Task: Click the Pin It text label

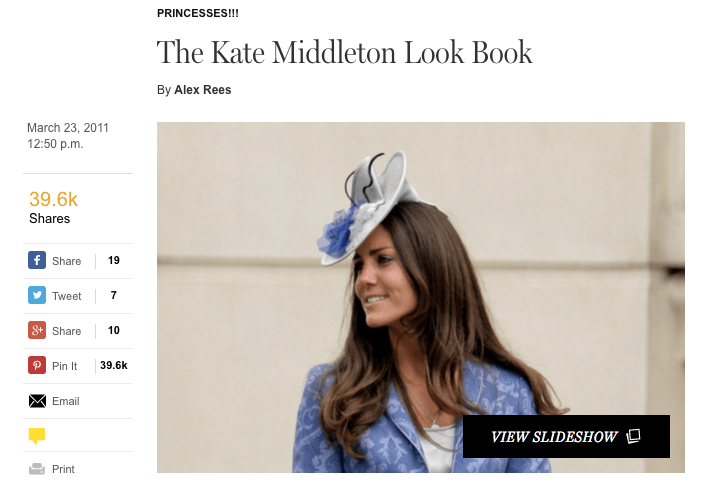Action: (64, 366)
